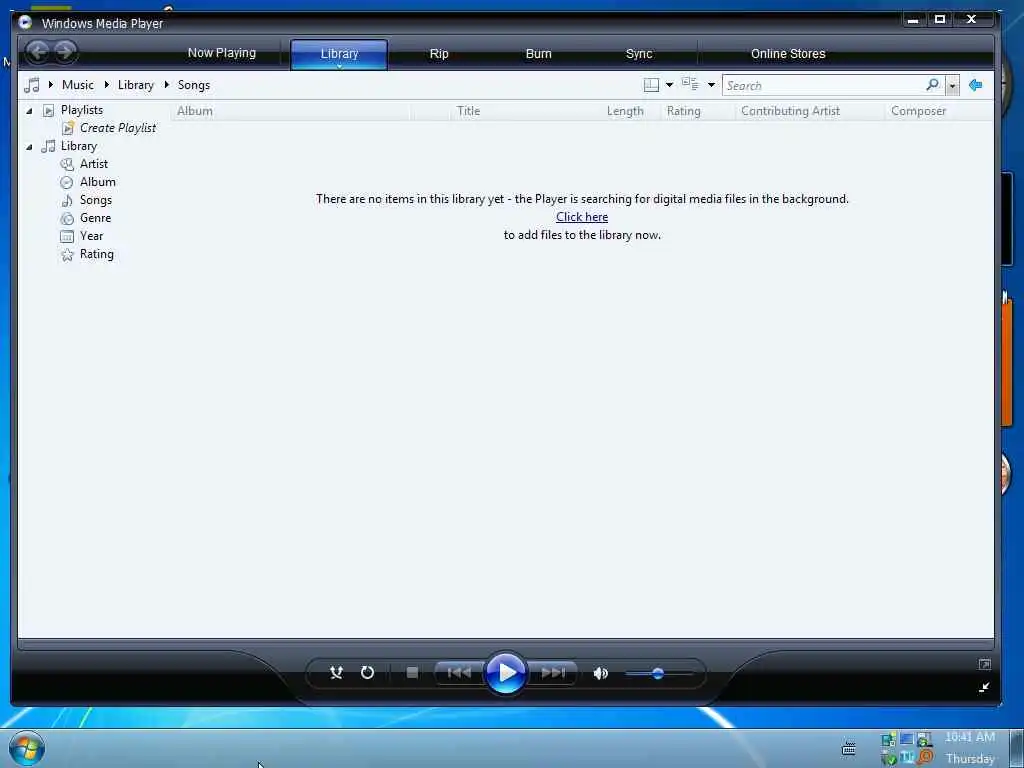Click the Artist icon in the tree

pos(67,165)
